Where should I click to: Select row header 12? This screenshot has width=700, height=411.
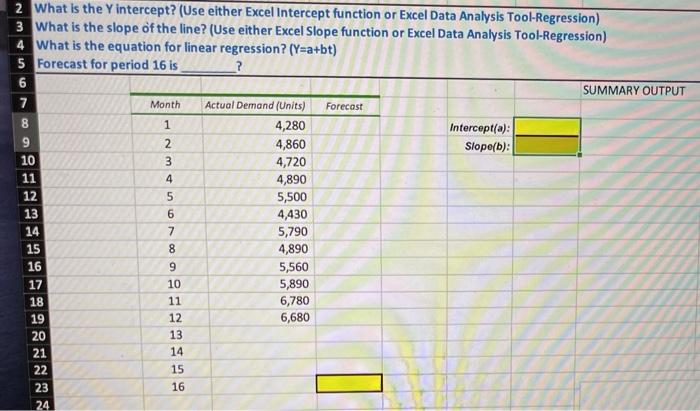pos(30,196)
